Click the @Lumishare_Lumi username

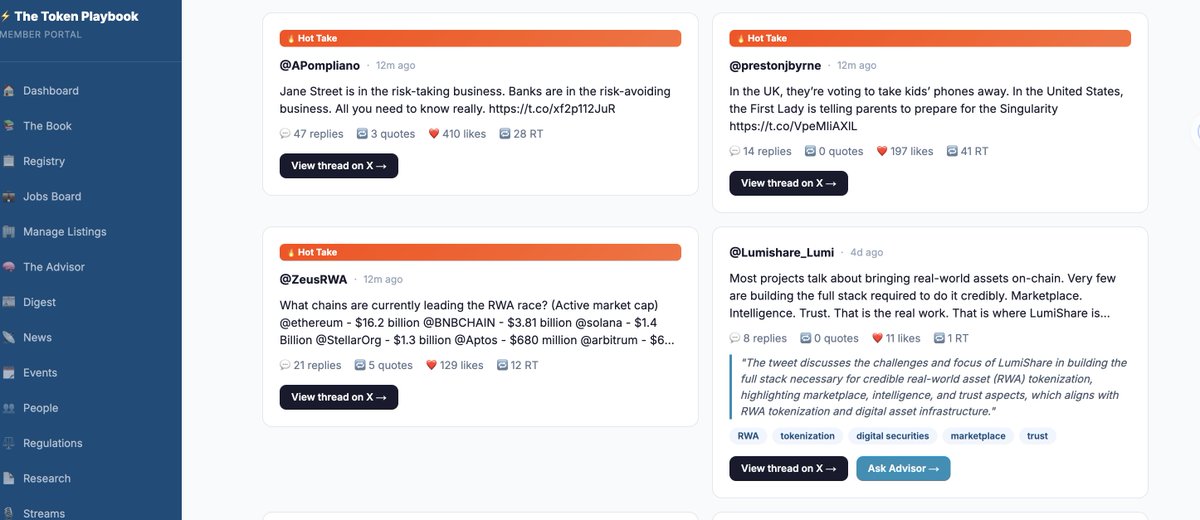point(781,252)
